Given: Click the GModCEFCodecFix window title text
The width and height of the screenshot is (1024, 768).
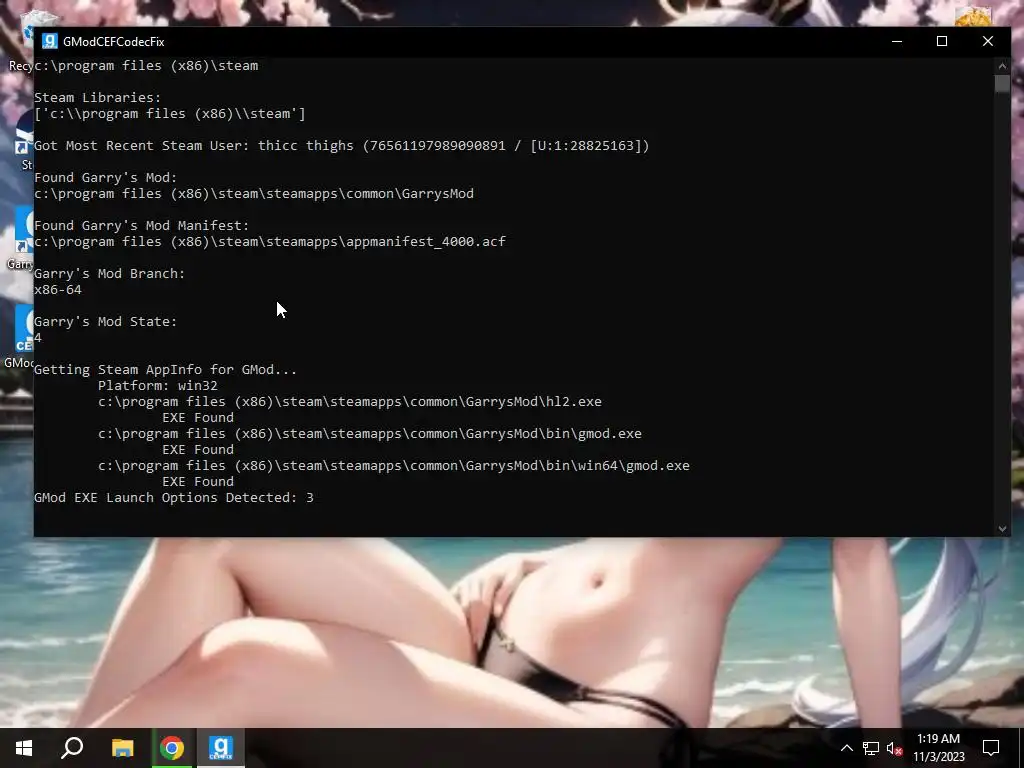Looking at the screenshot, I should [114, 41].
